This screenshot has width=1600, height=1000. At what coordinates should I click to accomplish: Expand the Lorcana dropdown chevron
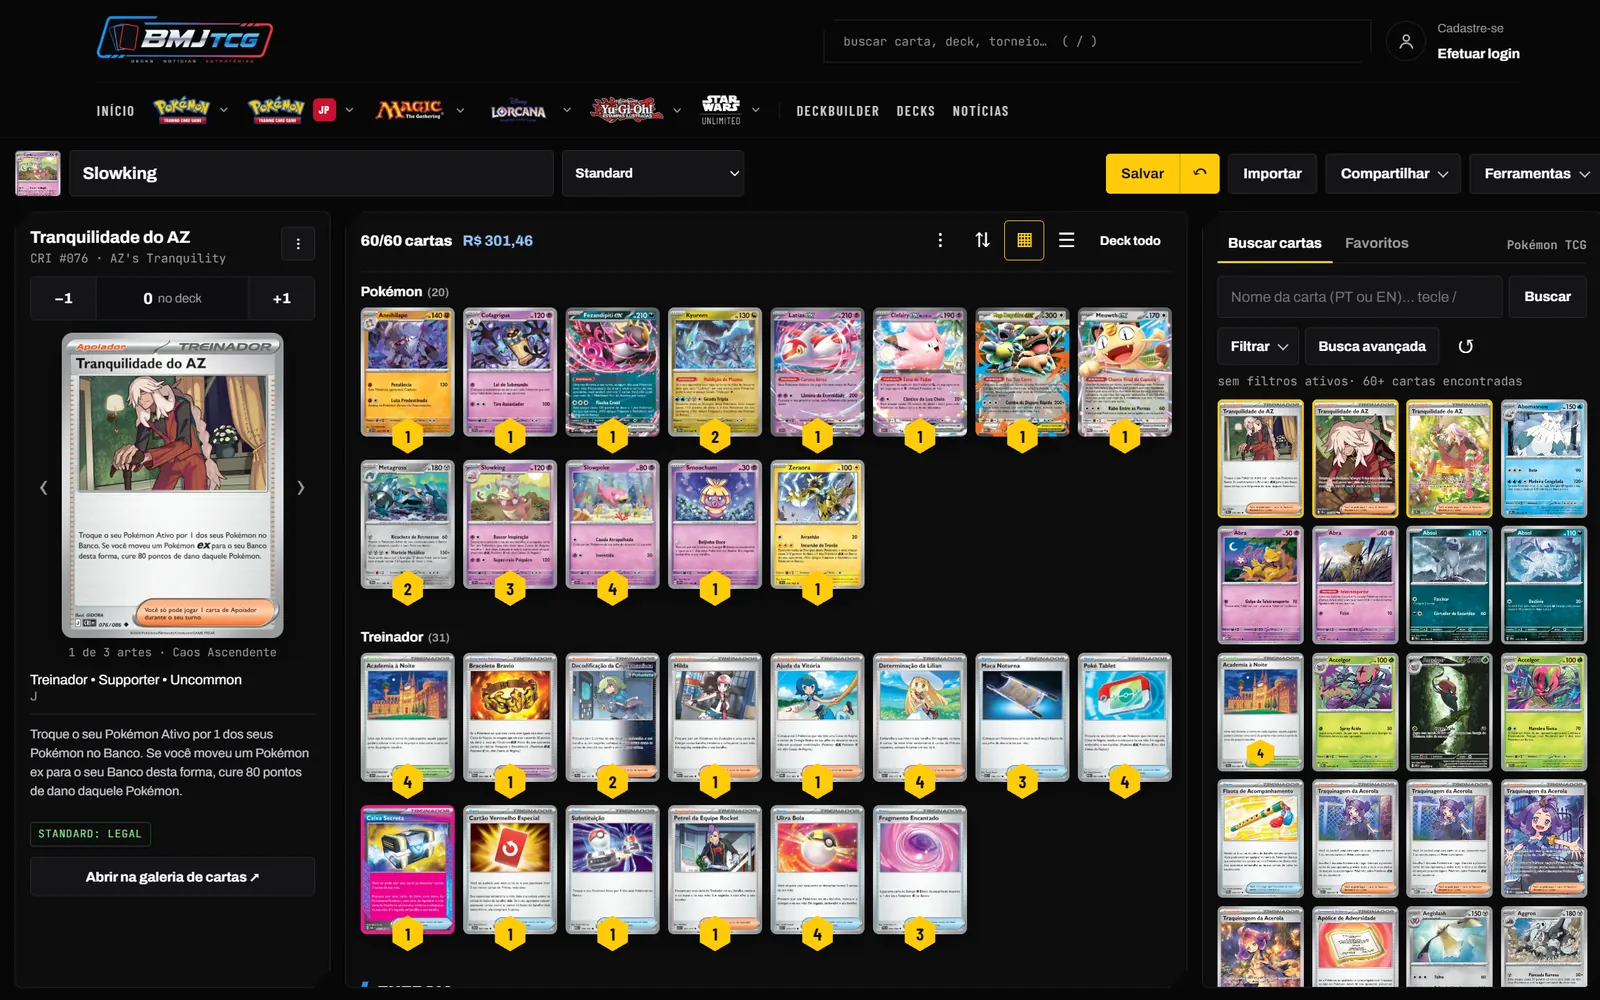click(x=567, y=110)
